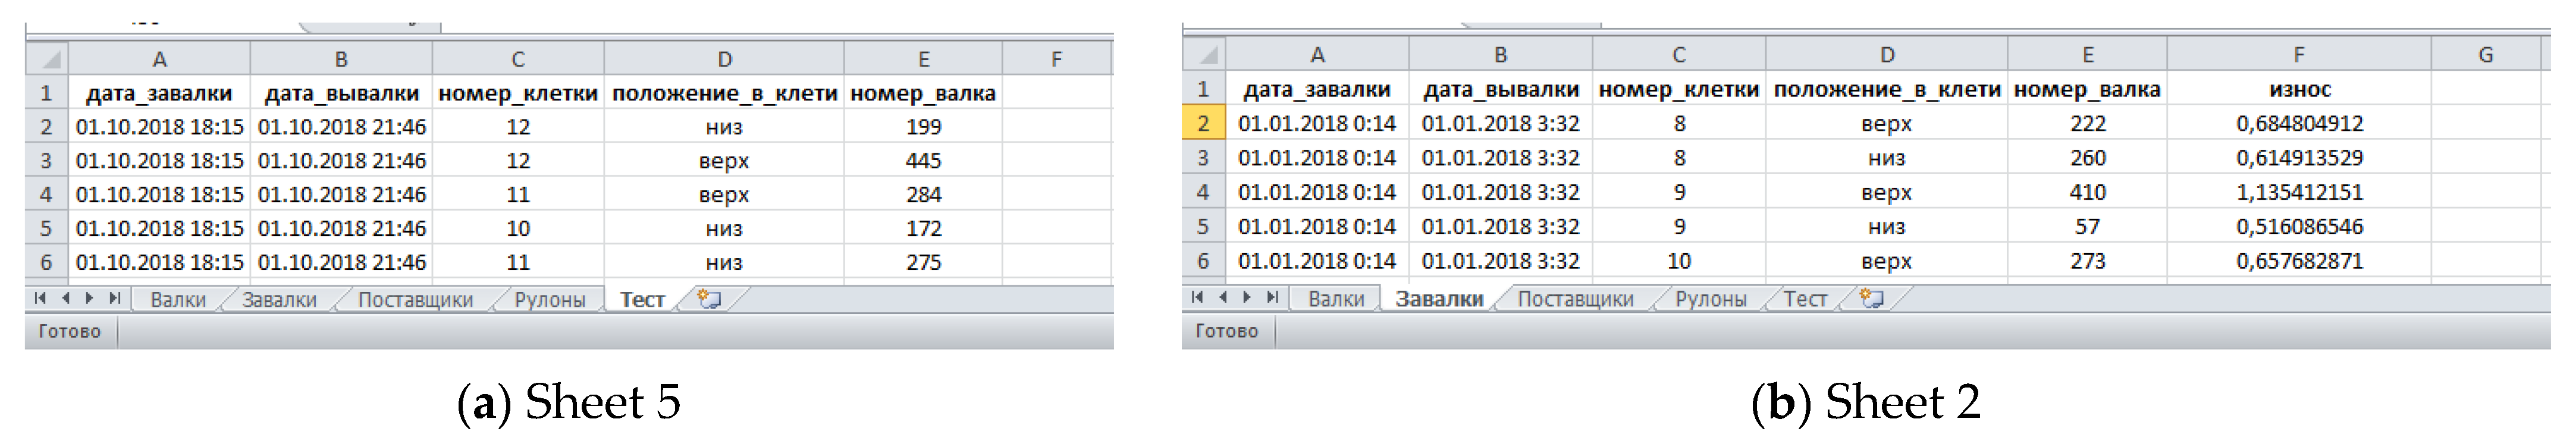Open the Валки sheet tab in Sheet 5 window

[x=178, y=300]
